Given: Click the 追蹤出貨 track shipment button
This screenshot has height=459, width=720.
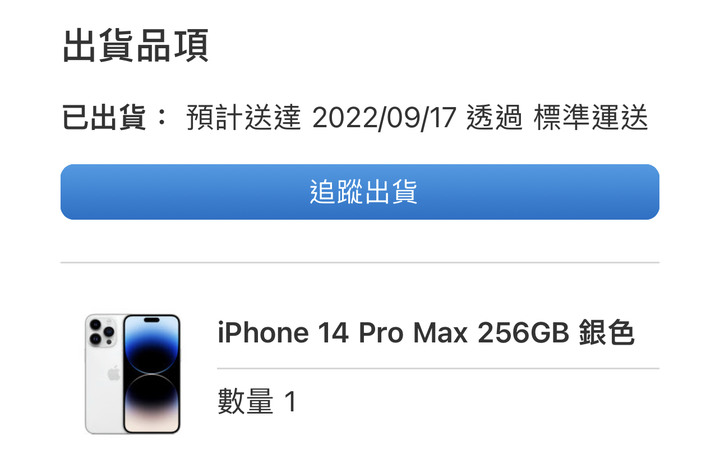Looking at the screenshot, I should (x=360, y=192).
